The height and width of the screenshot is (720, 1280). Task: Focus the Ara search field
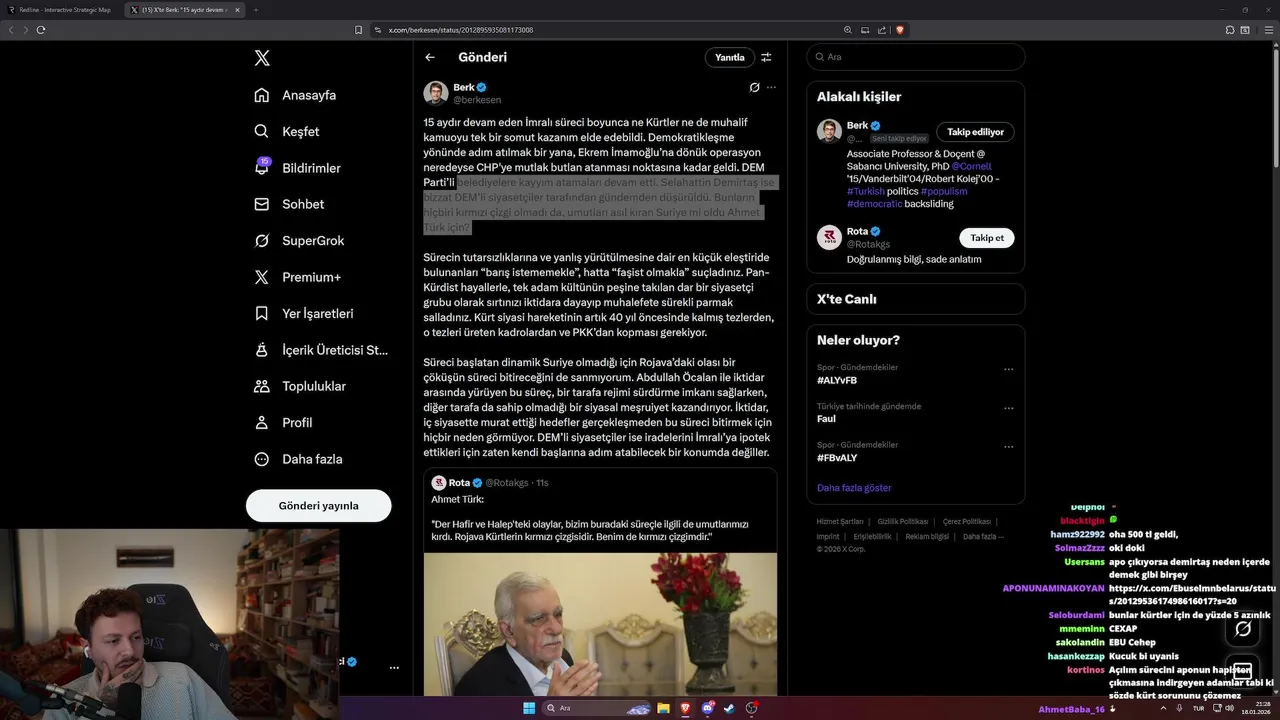[916, 57]
